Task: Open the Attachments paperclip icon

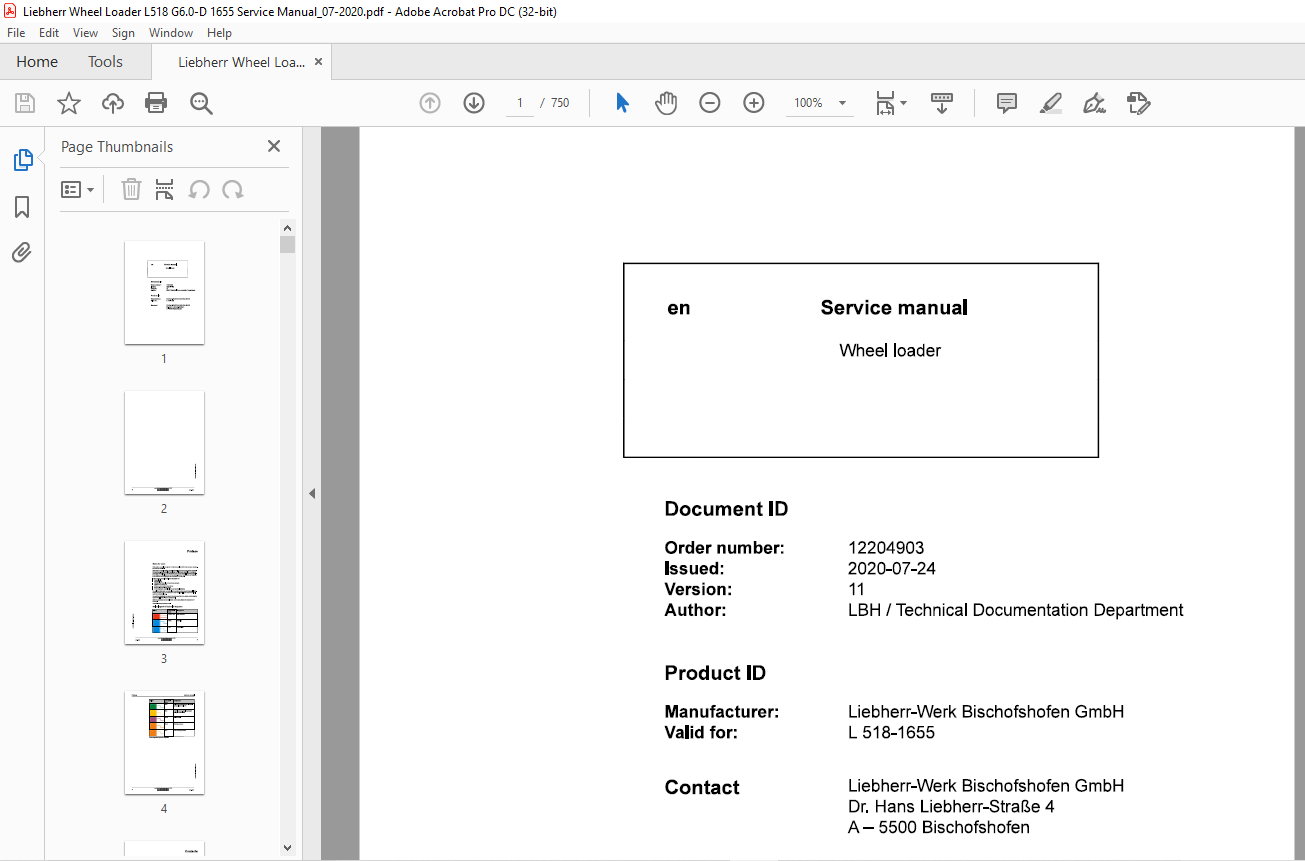Action: tap(22, 252)
